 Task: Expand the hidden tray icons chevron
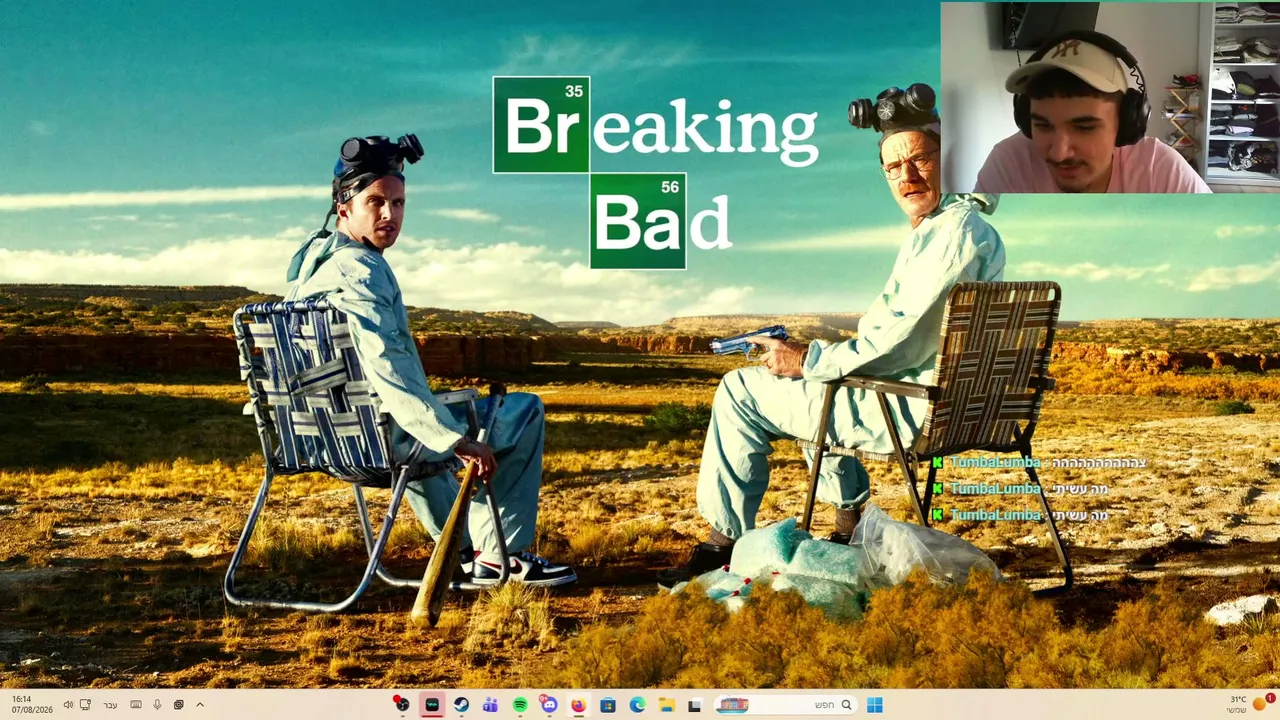tap(200, 705)
